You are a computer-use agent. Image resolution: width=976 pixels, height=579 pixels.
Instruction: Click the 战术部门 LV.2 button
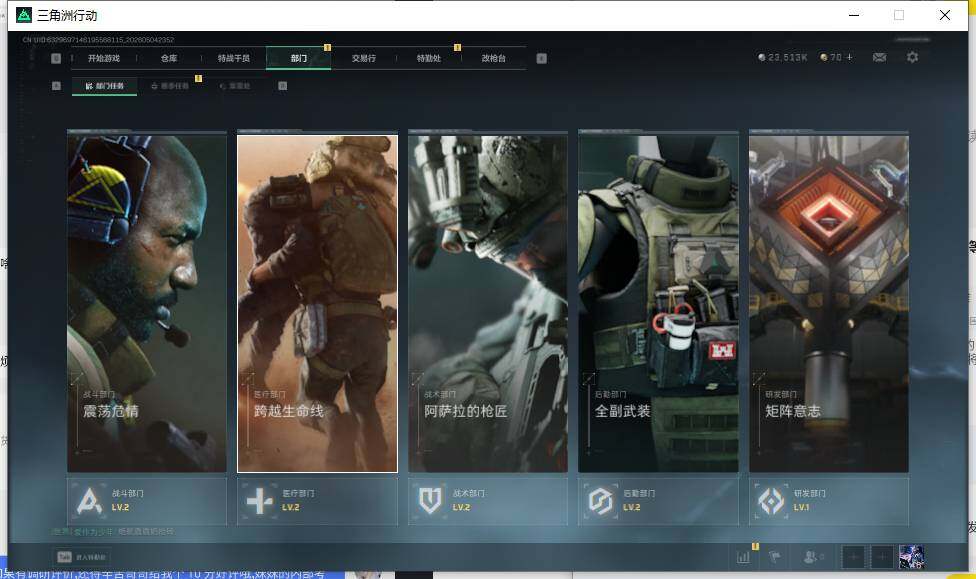[x=488, y=501]
